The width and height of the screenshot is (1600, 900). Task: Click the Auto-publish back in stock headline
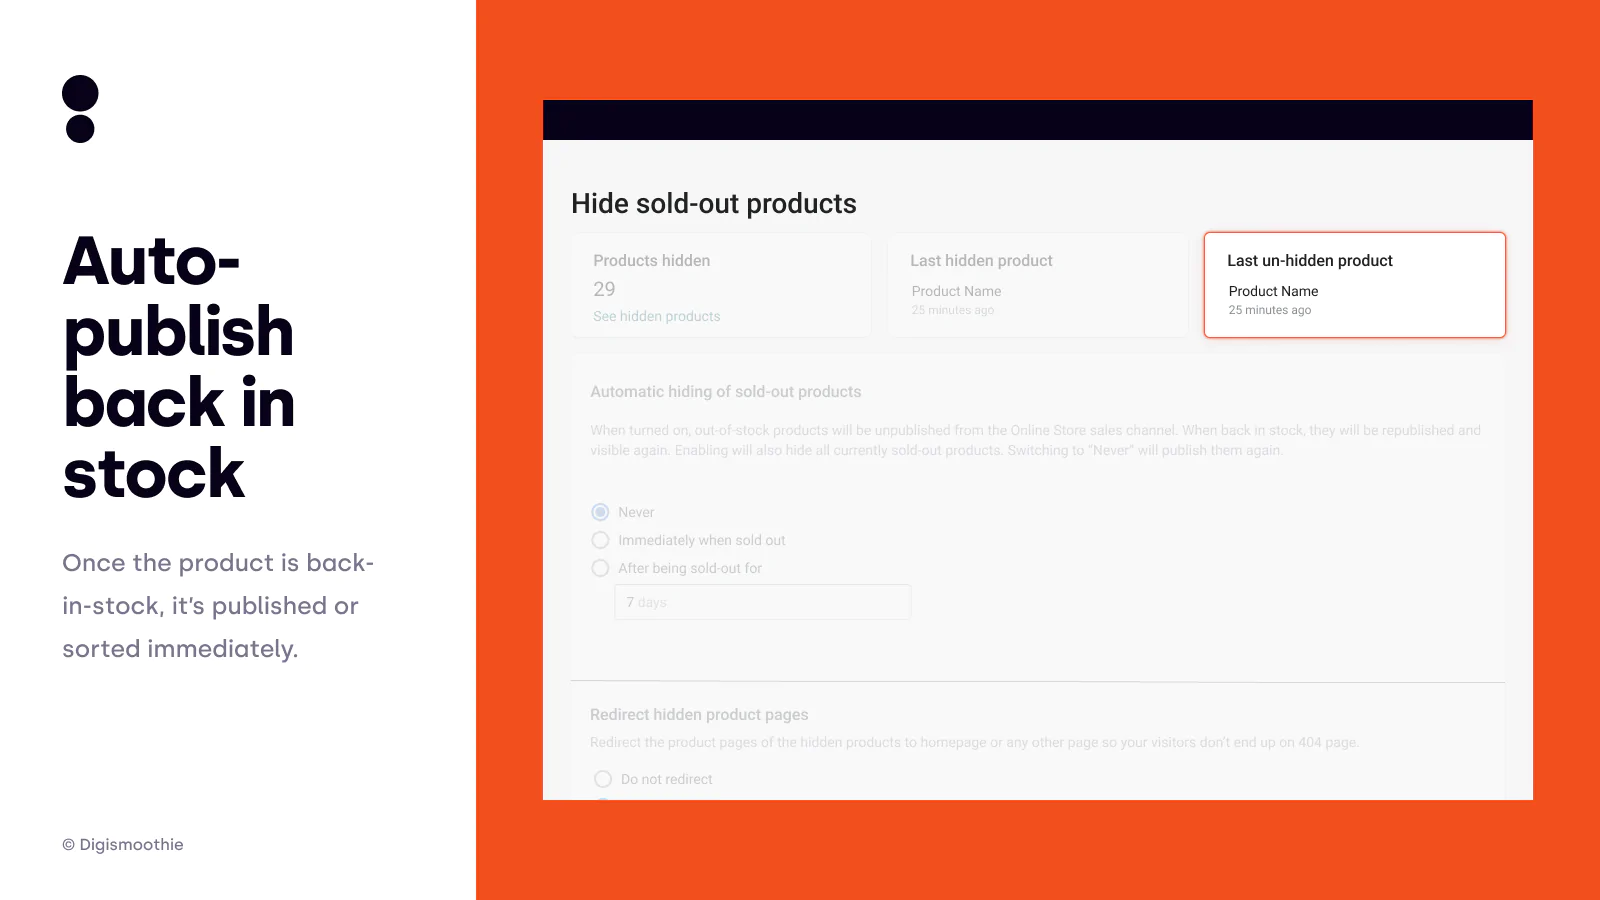tap(179, 366)
